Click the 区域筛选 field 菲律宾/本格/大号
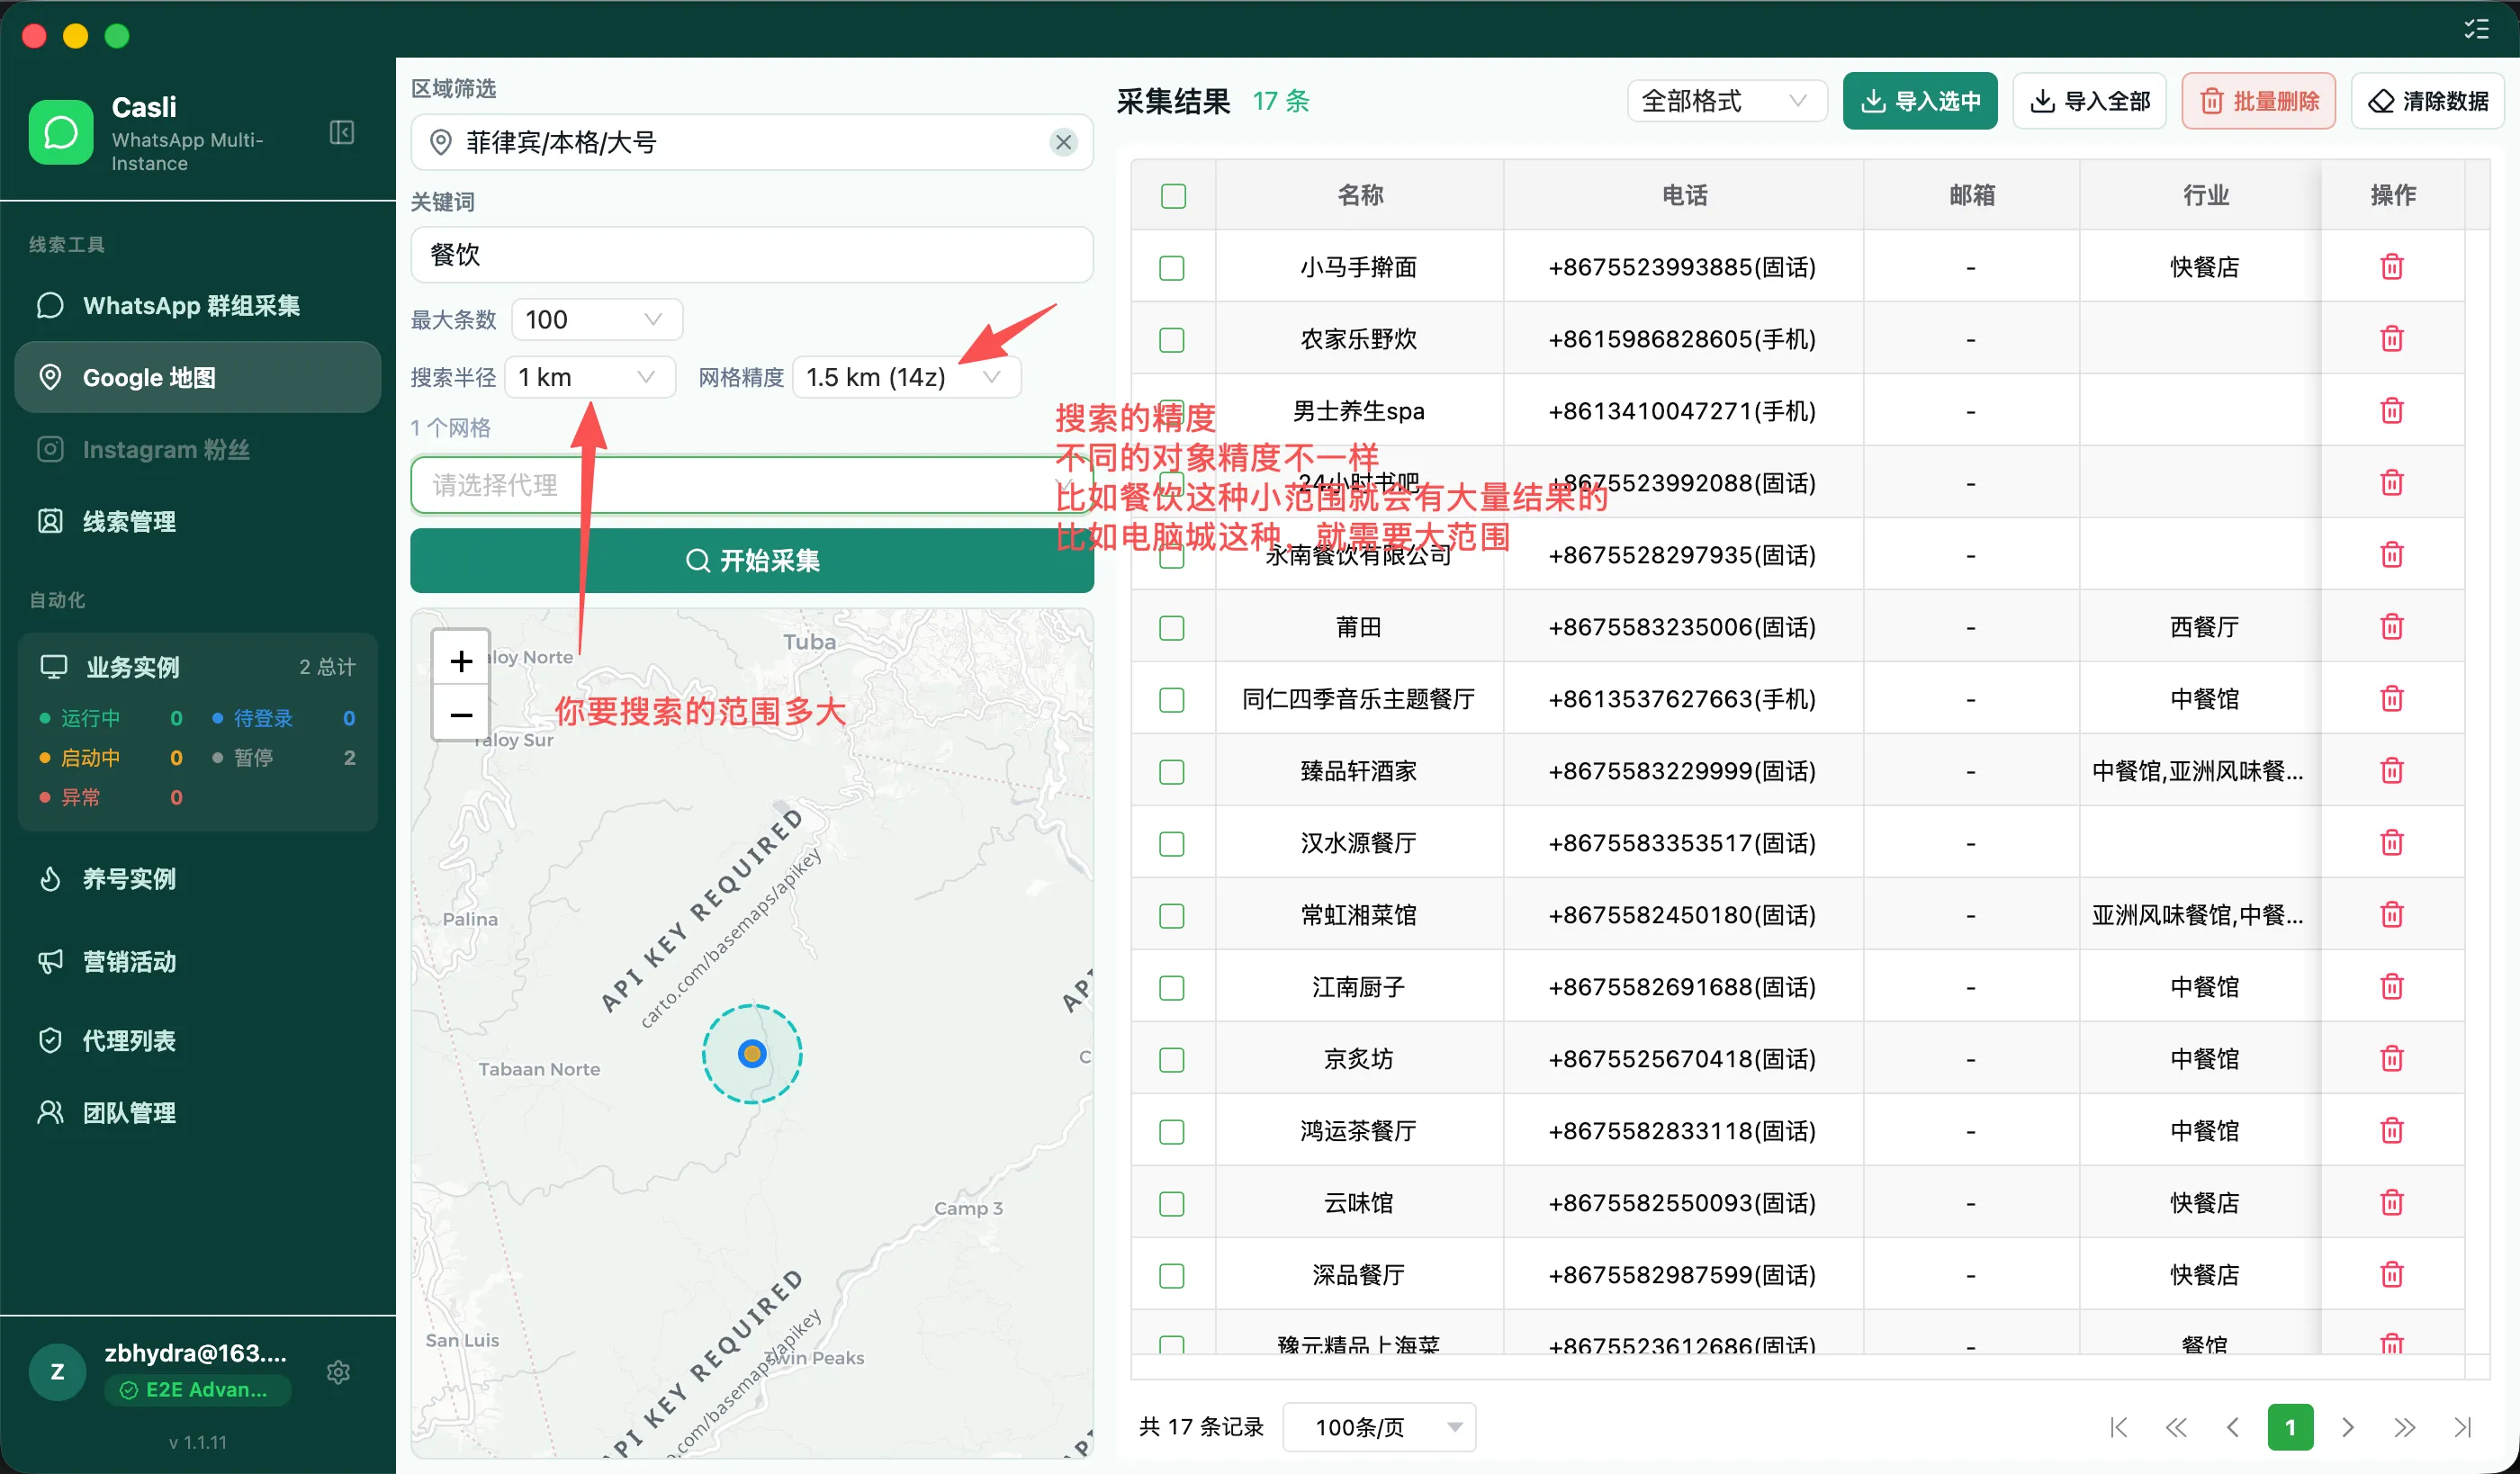This screenshot has height=1474, width=2520. pyautogui.click(x=751, y=142)
